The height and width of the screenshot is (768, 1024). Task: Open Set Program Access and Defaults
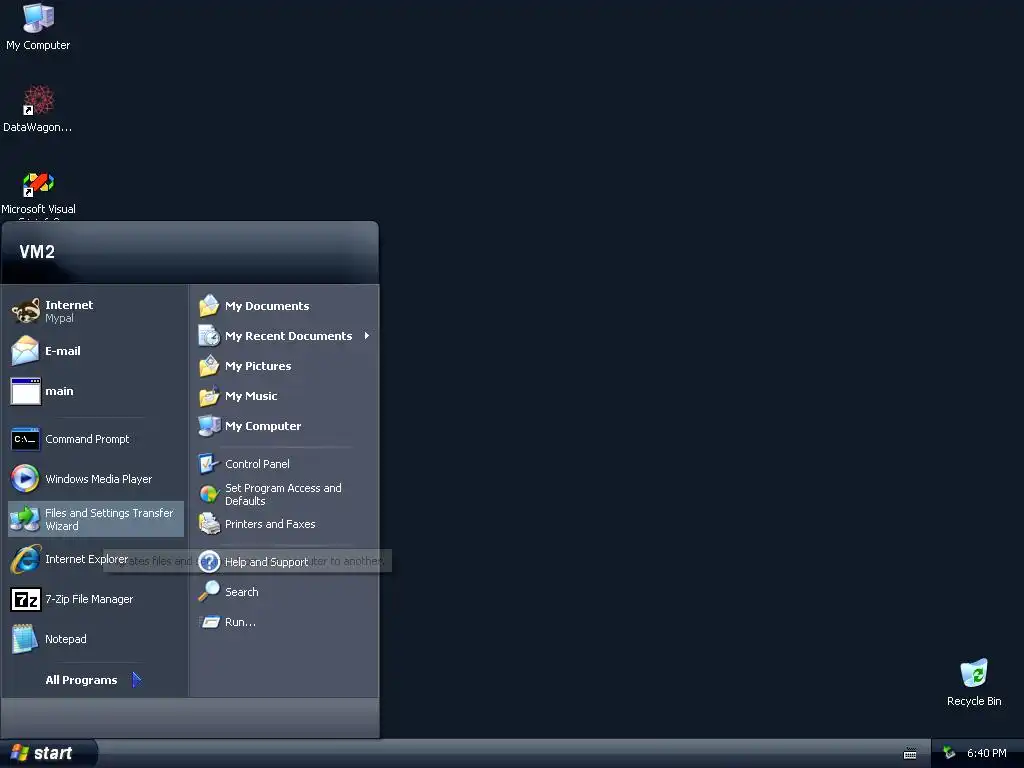point(285,494)
